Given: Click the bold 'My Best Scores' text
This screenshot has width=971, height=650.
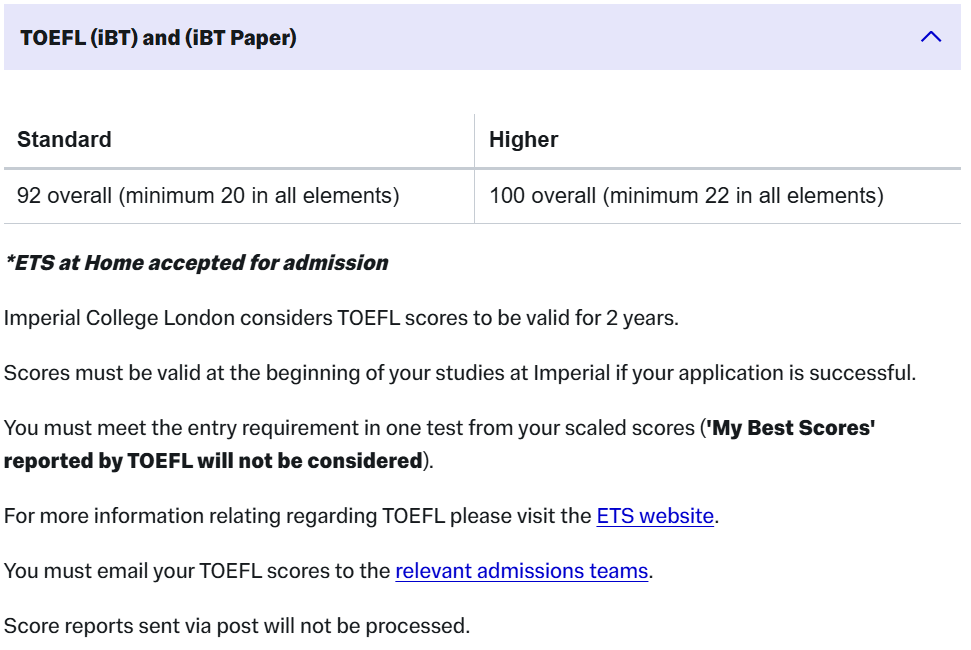Looking at the screenshot, I should point(791,428).
